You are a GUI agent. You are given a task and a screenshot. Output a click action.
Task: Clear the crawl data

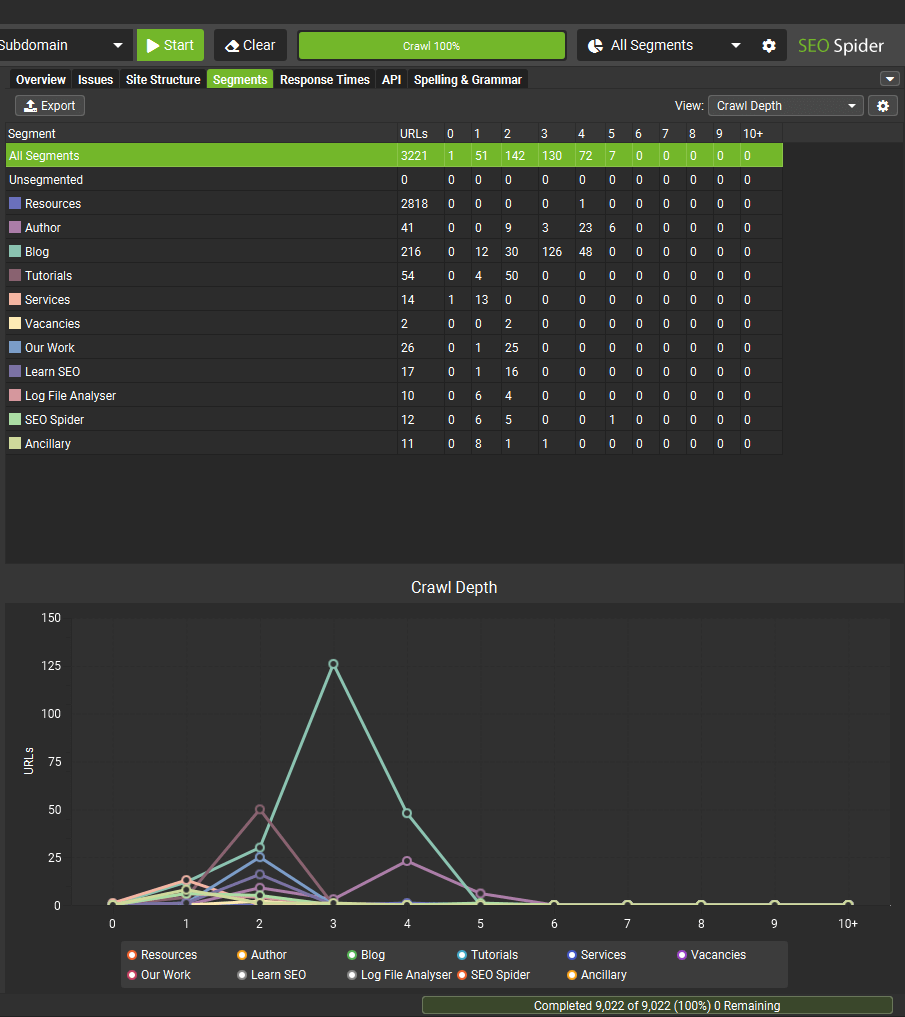coord(250,45)
